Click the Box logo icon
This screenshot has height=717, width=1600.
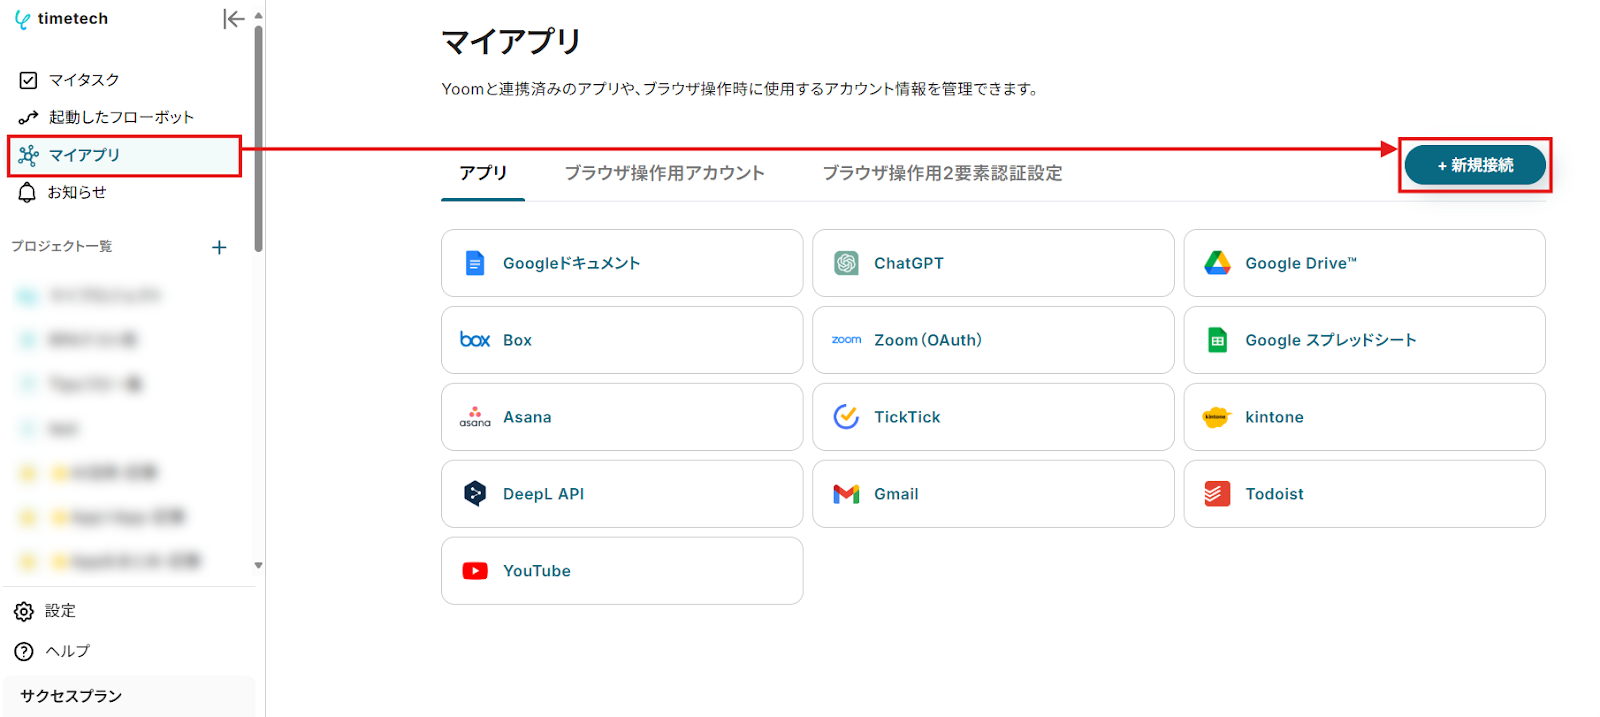point(475,340)
